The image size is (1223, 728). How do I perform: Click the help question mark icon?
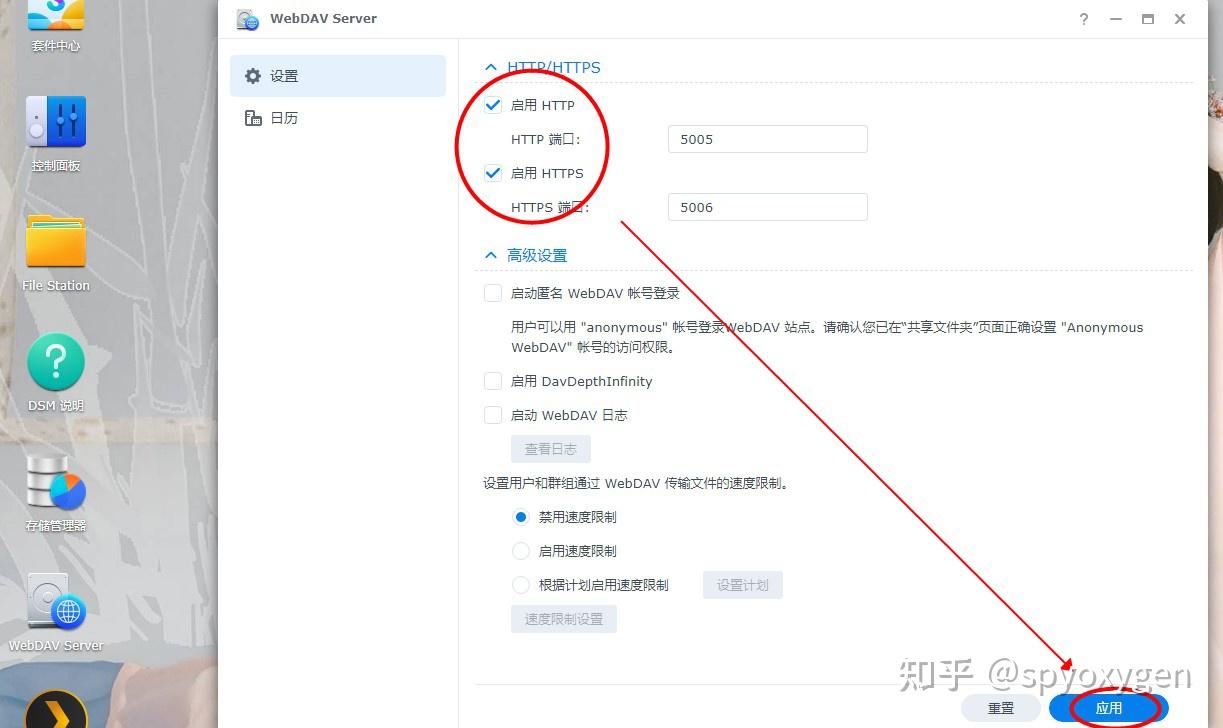click(1083, 18)
